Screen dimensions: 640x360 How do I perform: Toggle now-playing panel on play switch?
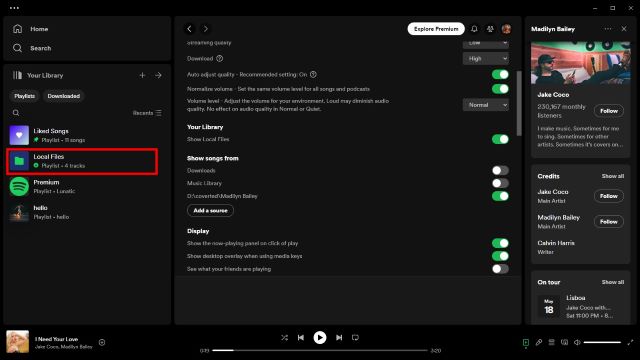[500, 243]
